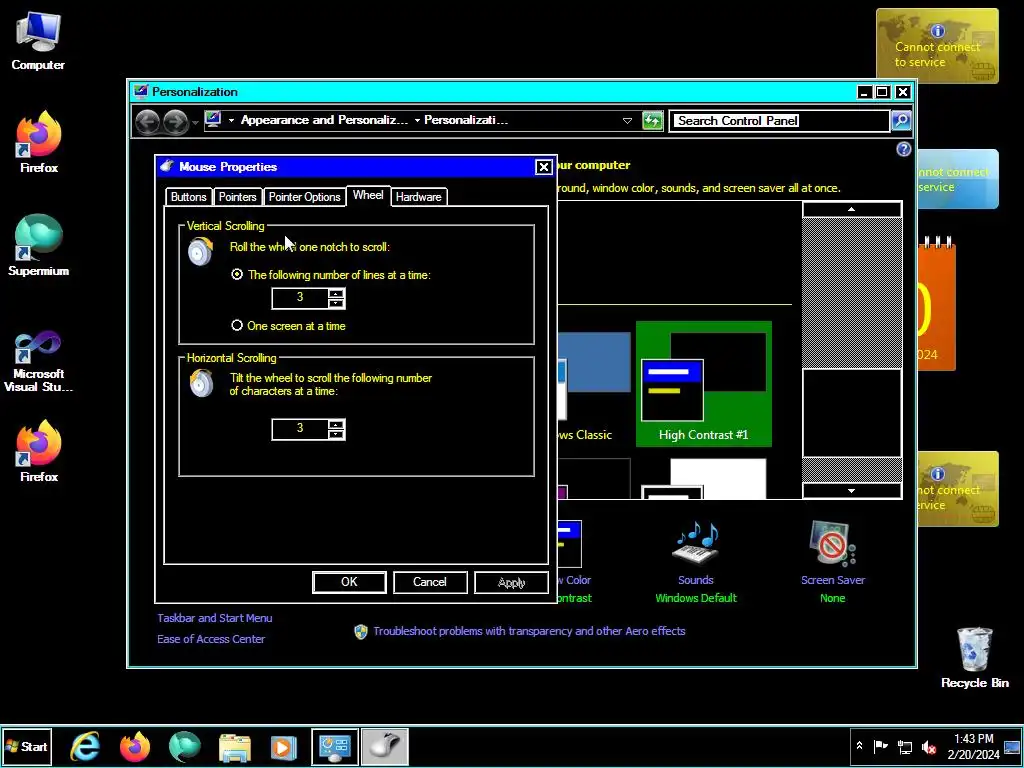Select 'The following number of lines' radio button
Image resolution: width=1024 pixels, height=768 pixels.
coord(237,275)
